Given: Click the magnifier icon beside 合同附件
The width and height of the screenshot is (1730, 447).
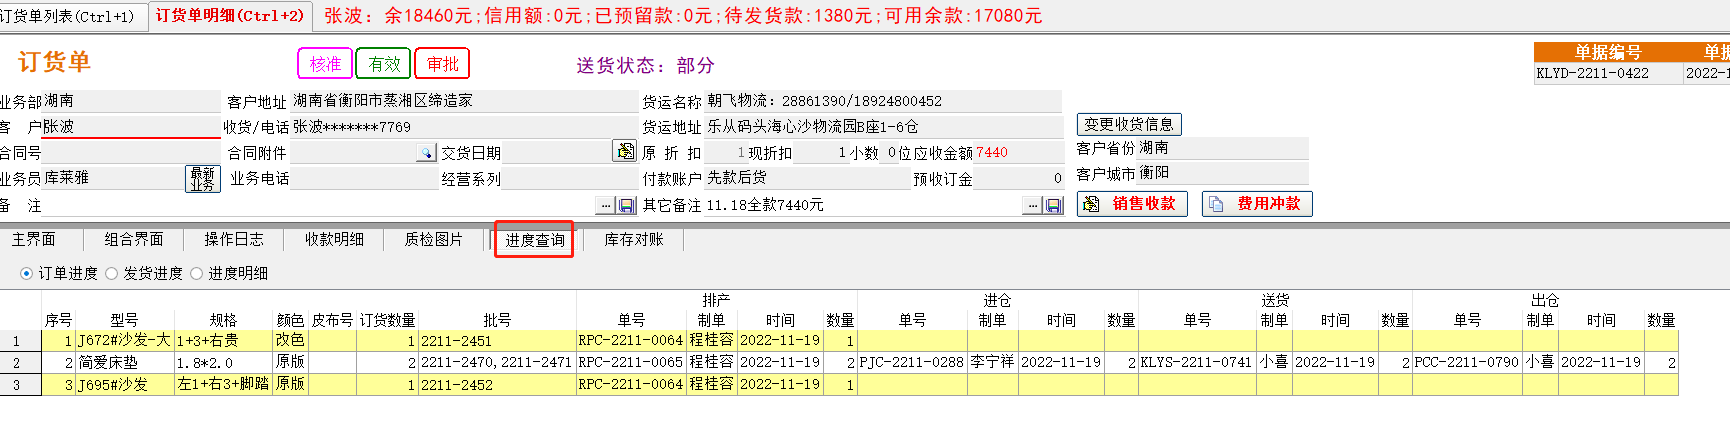Looking at the screenshot, I should pos(426,153).
